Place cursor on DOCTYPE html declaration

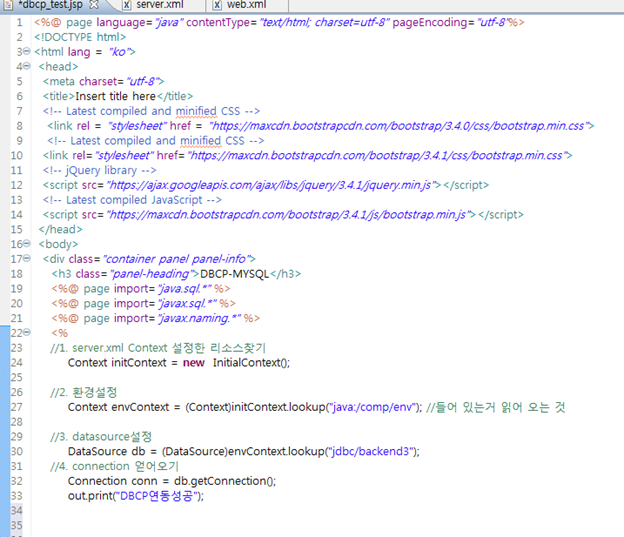tap(80, 37)
